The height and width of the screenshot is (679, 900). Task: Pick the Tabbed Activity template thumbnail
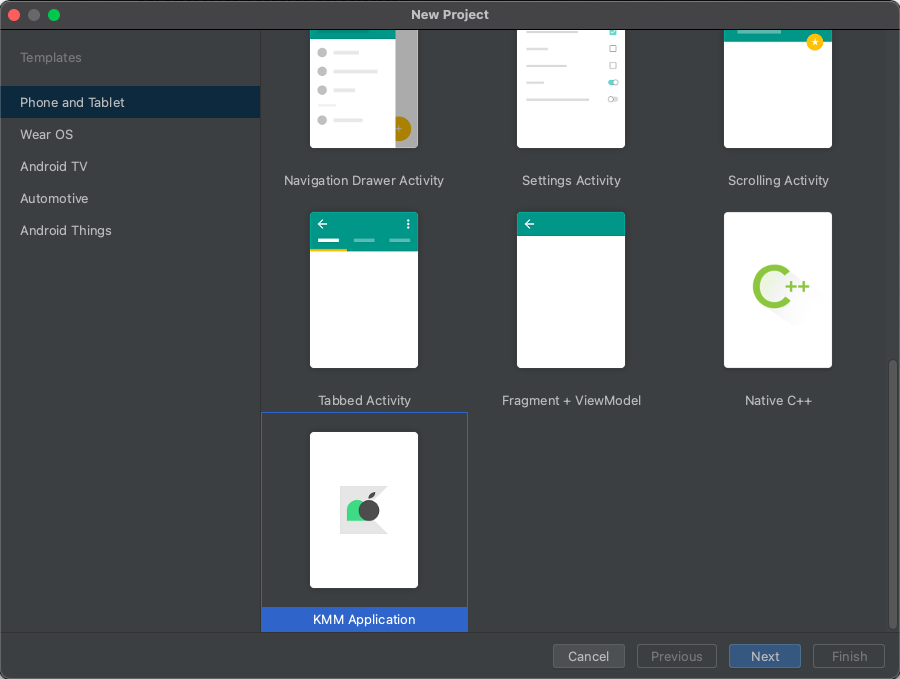pyautogui.click(x=364, y=290)
